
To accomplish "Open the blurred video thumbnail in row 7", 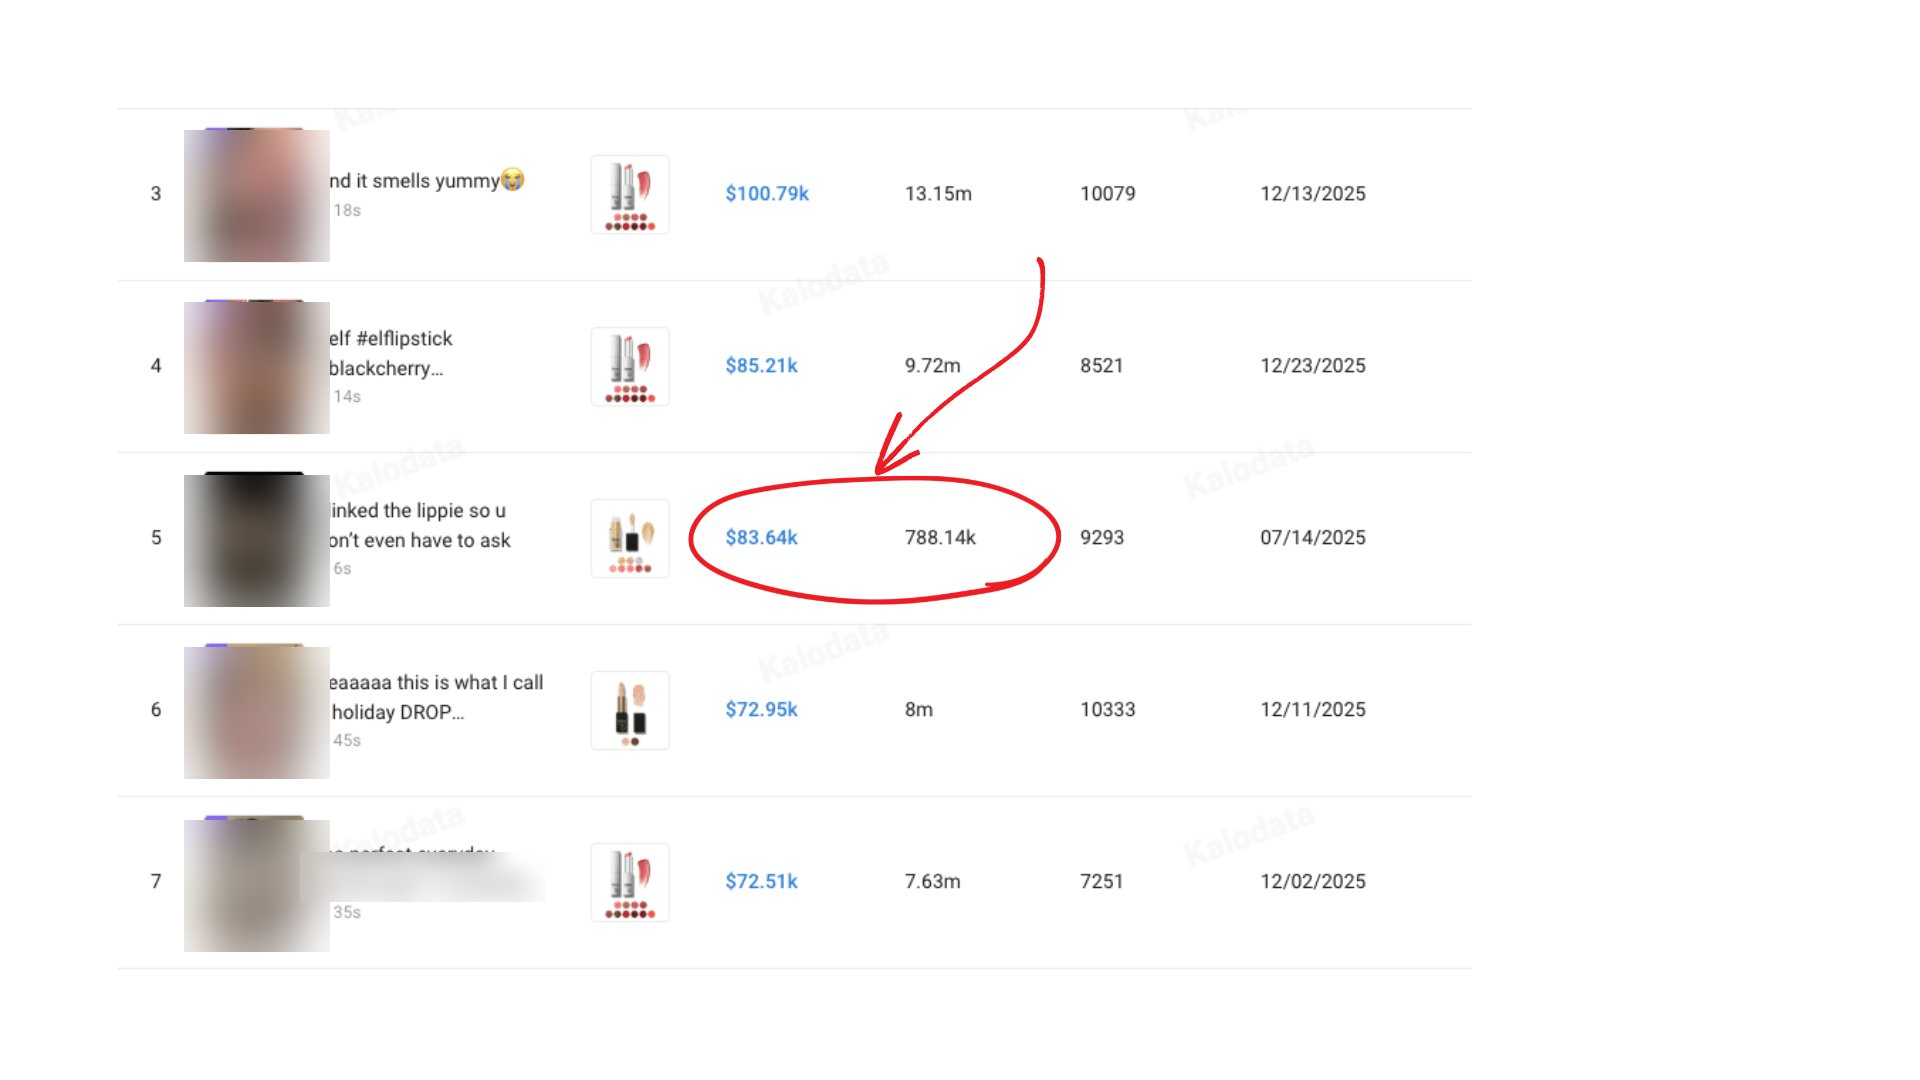I will 257,883.
